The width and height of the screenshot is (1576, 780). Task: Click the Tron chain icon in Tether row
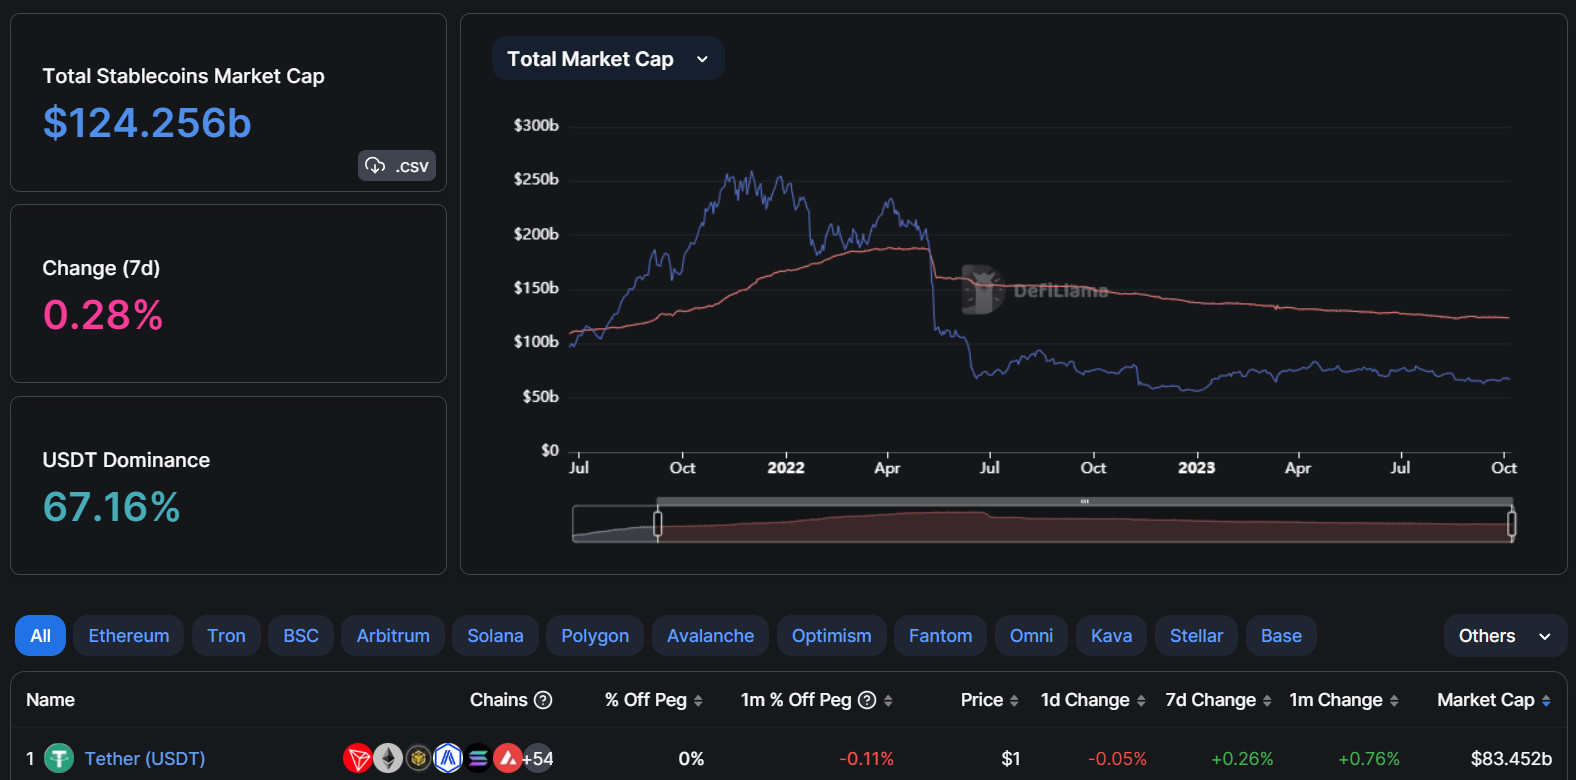point(357,759)
